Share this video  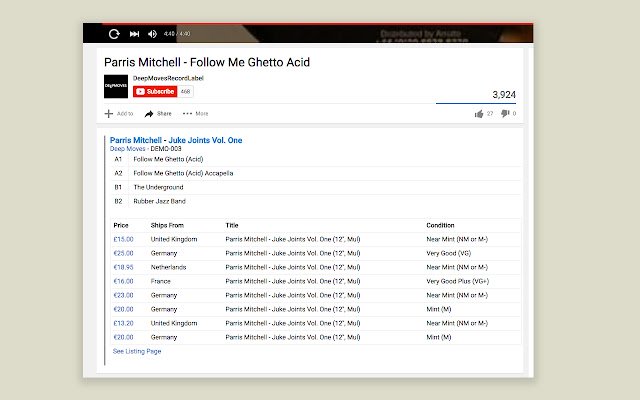click(x=158, y=113)
